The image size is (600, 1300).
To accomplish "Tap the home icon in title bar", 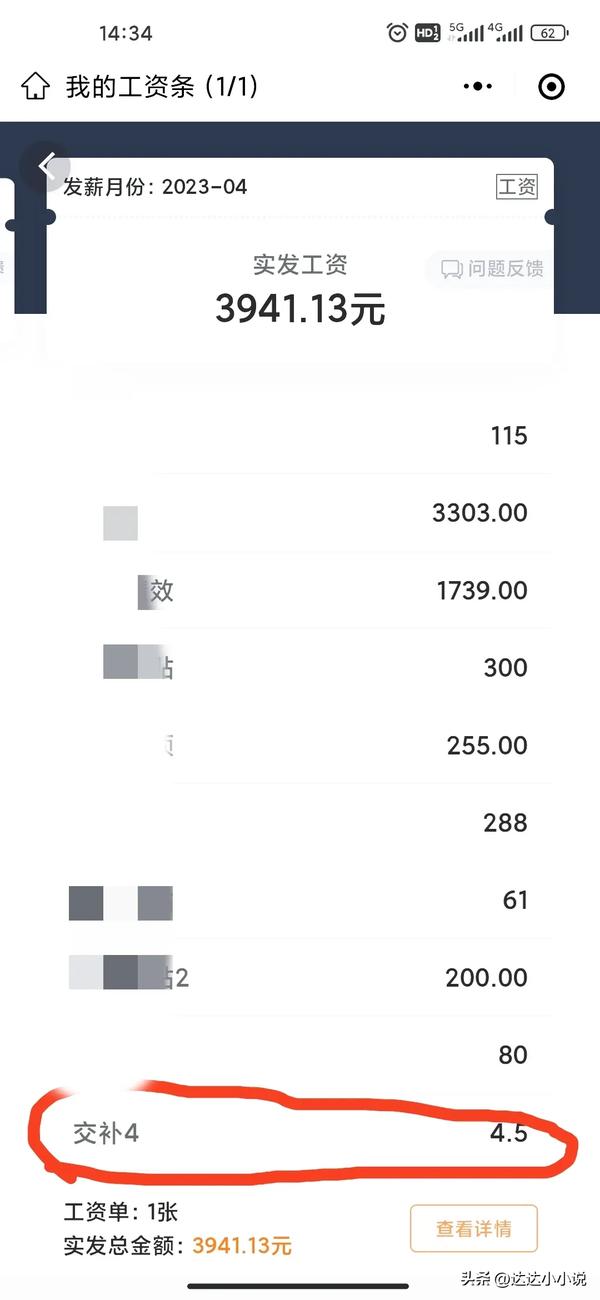I will tap(35, 87).
